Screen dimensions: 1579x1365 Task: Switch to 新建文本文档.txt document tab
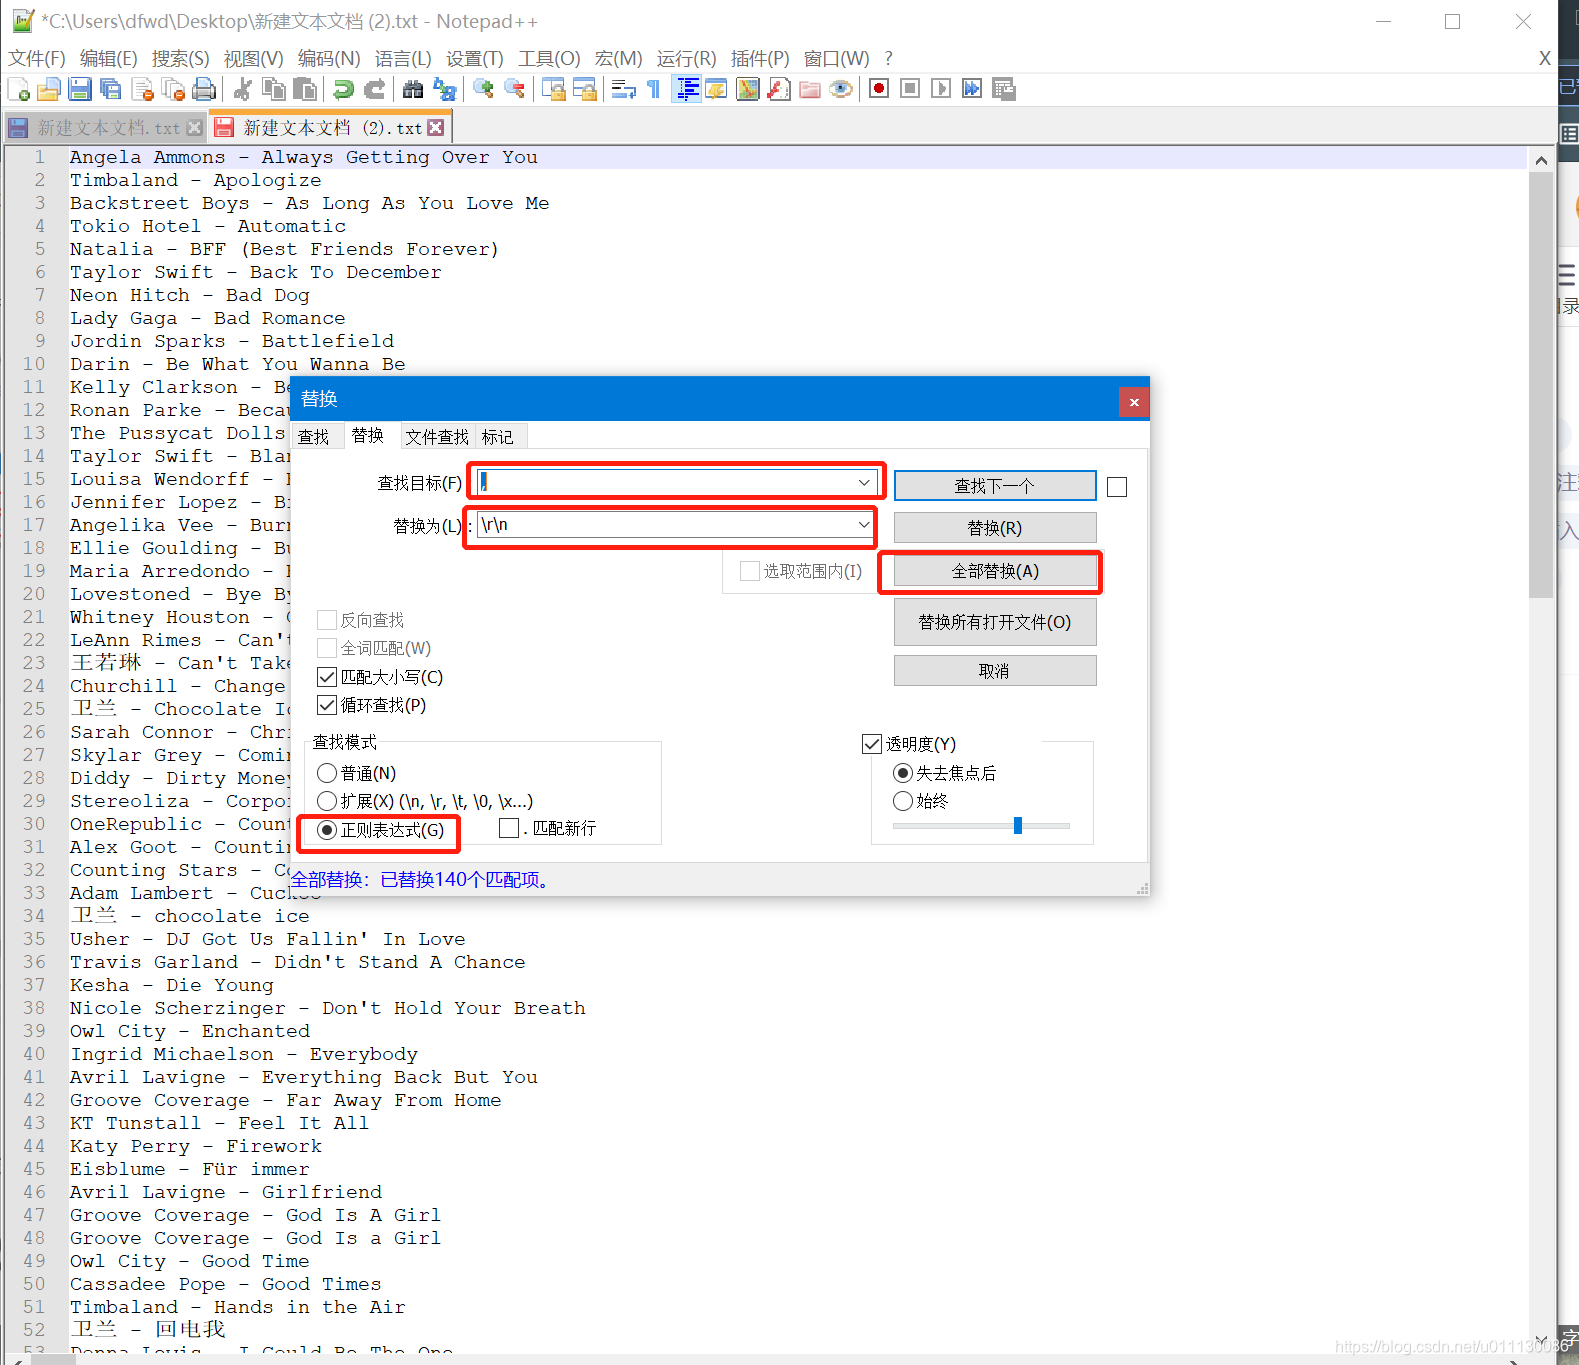point(106,128)
